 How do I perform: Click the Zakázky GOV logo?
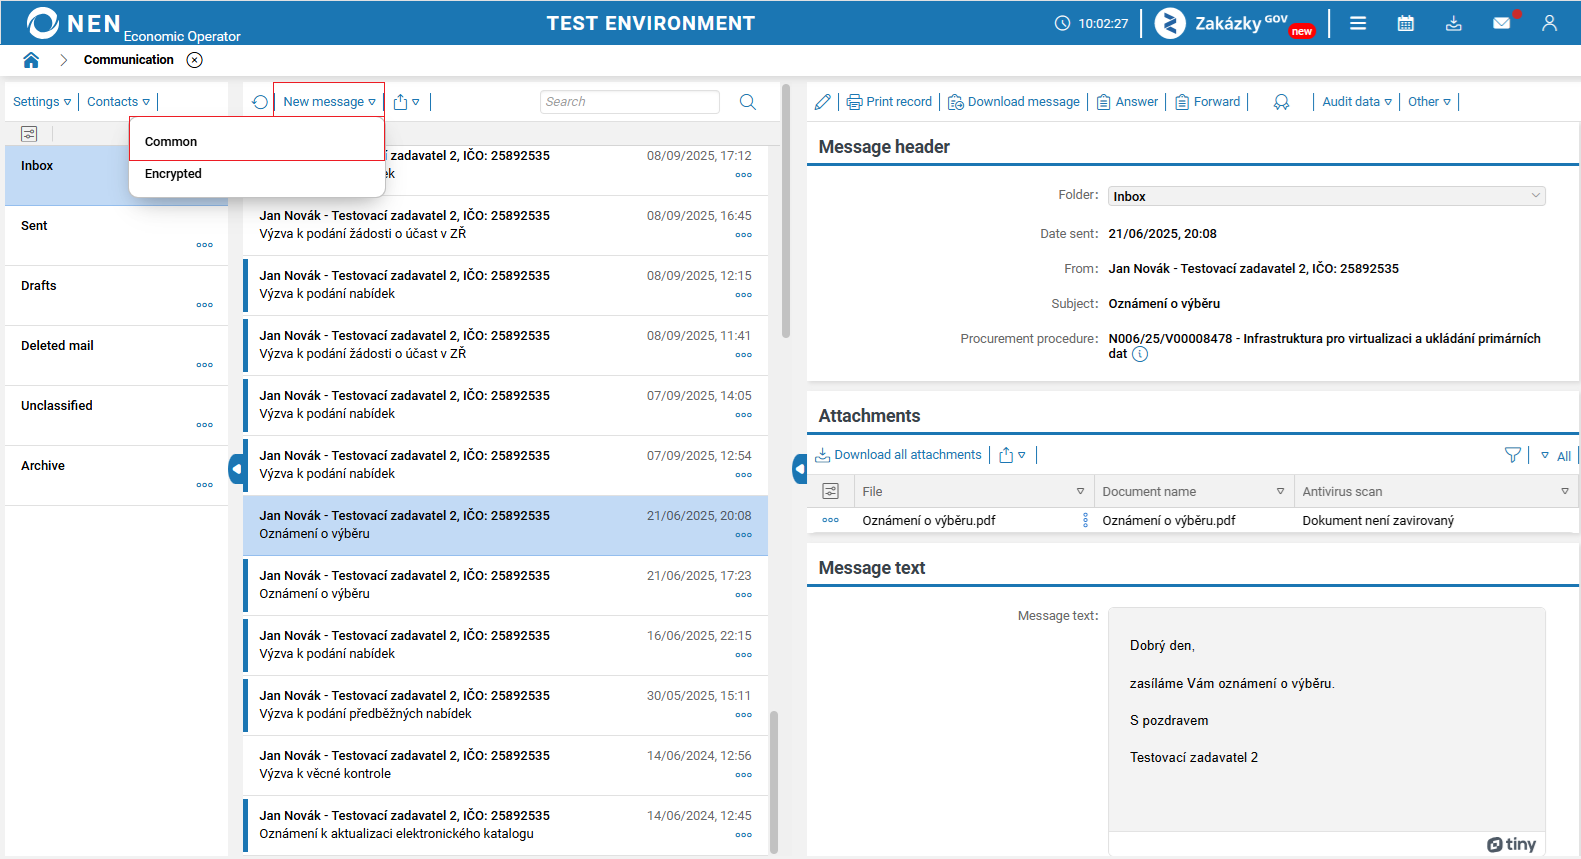(x=1235, y=23)
